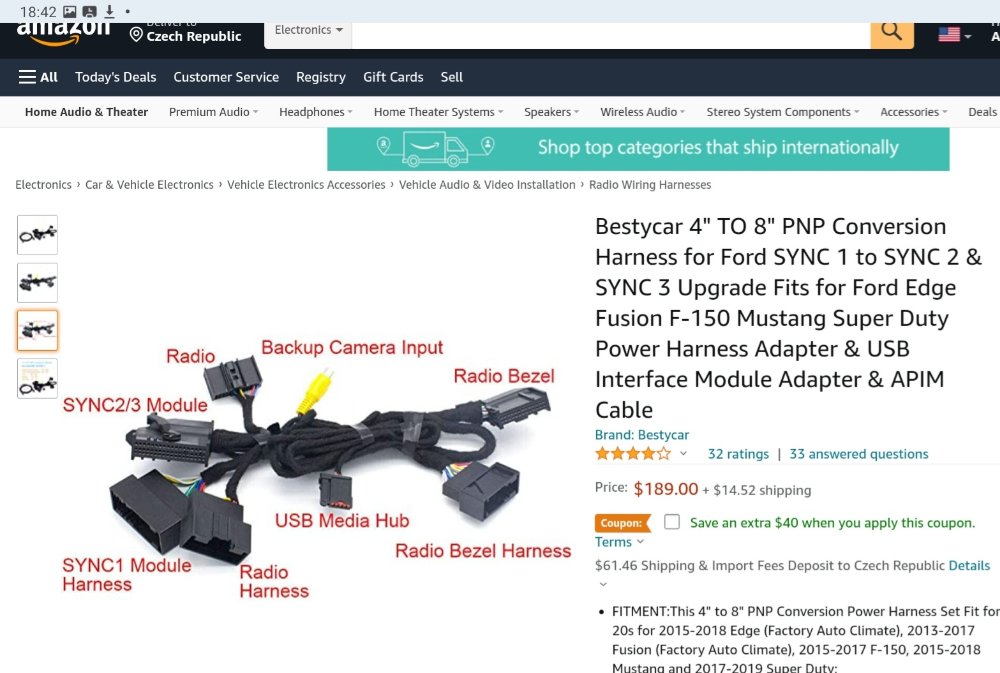The height and width of the screenshot is (673, 1000).
Task: Open the 33 answered questions link
Action: coord(858,454)
